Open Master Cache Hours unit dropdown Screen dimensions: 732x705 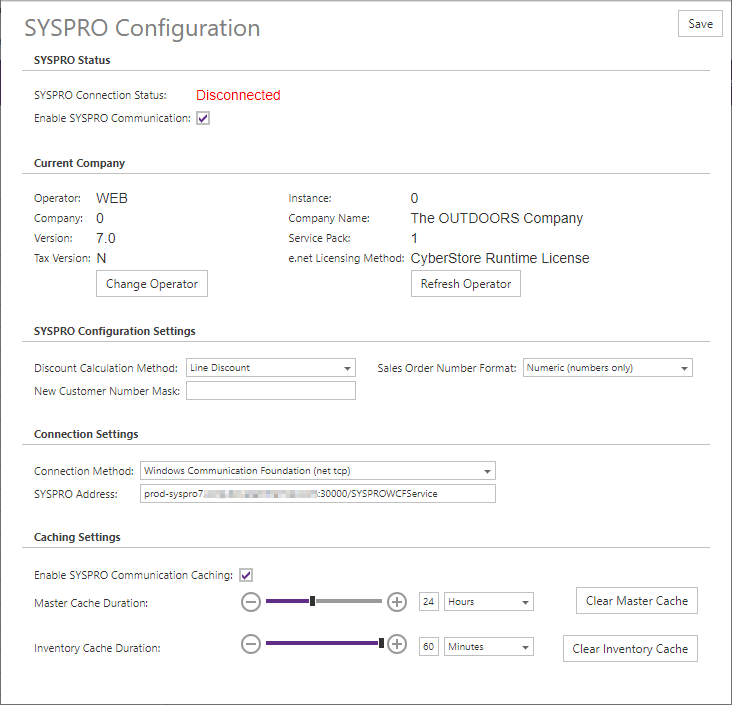[x=489, y=602]
